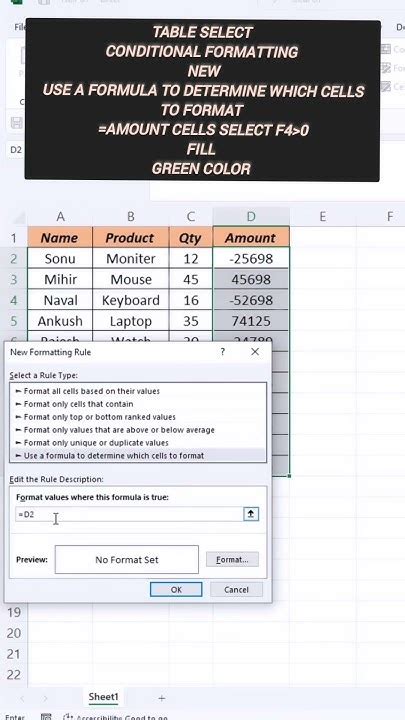Switch to the Sheet1 tab

tap(103, 697)
